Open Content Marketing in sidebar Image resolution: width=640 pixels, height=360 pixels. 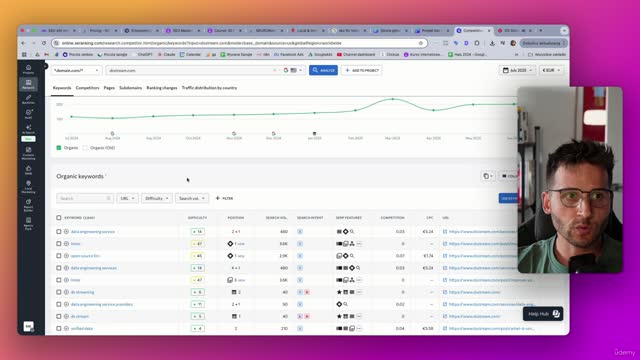tap(28, 153)
